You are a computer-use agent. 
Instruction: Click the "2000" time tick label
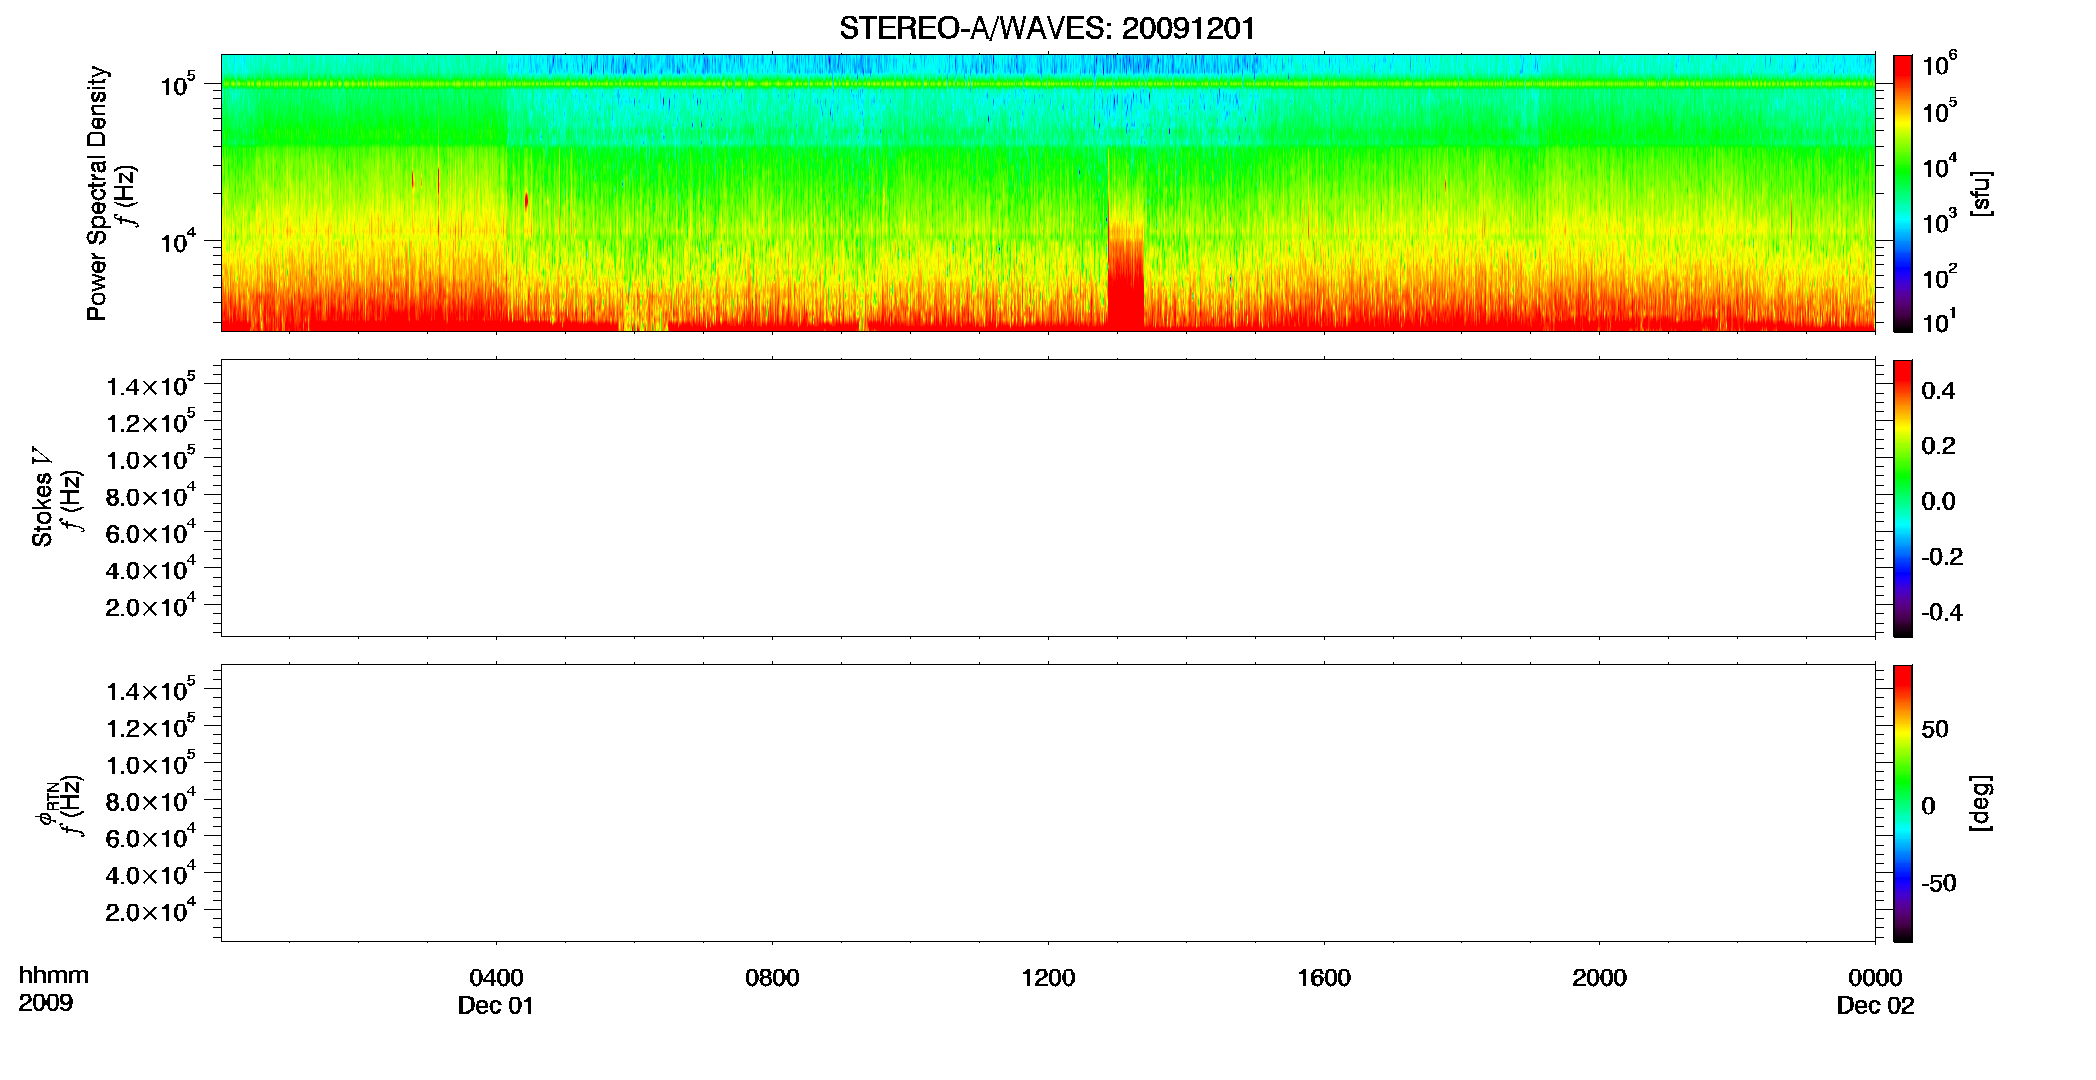point(1599,978)
